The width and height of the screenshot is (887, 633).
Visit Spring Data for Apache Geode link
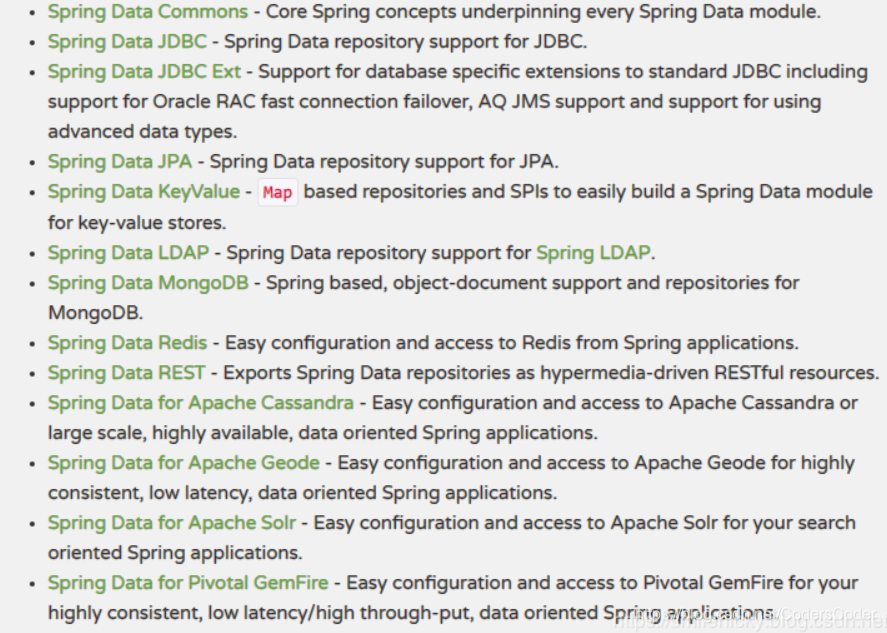click(x=184, y=463)
